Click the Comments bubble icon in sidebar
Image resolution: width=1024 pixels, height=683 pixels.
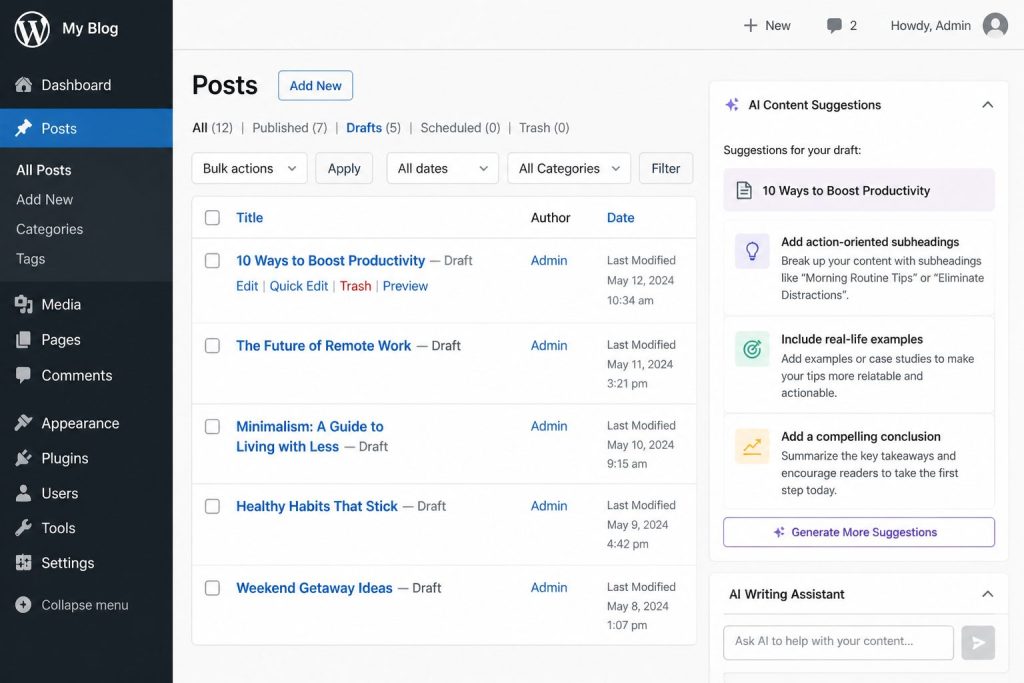tap(24, 375)
